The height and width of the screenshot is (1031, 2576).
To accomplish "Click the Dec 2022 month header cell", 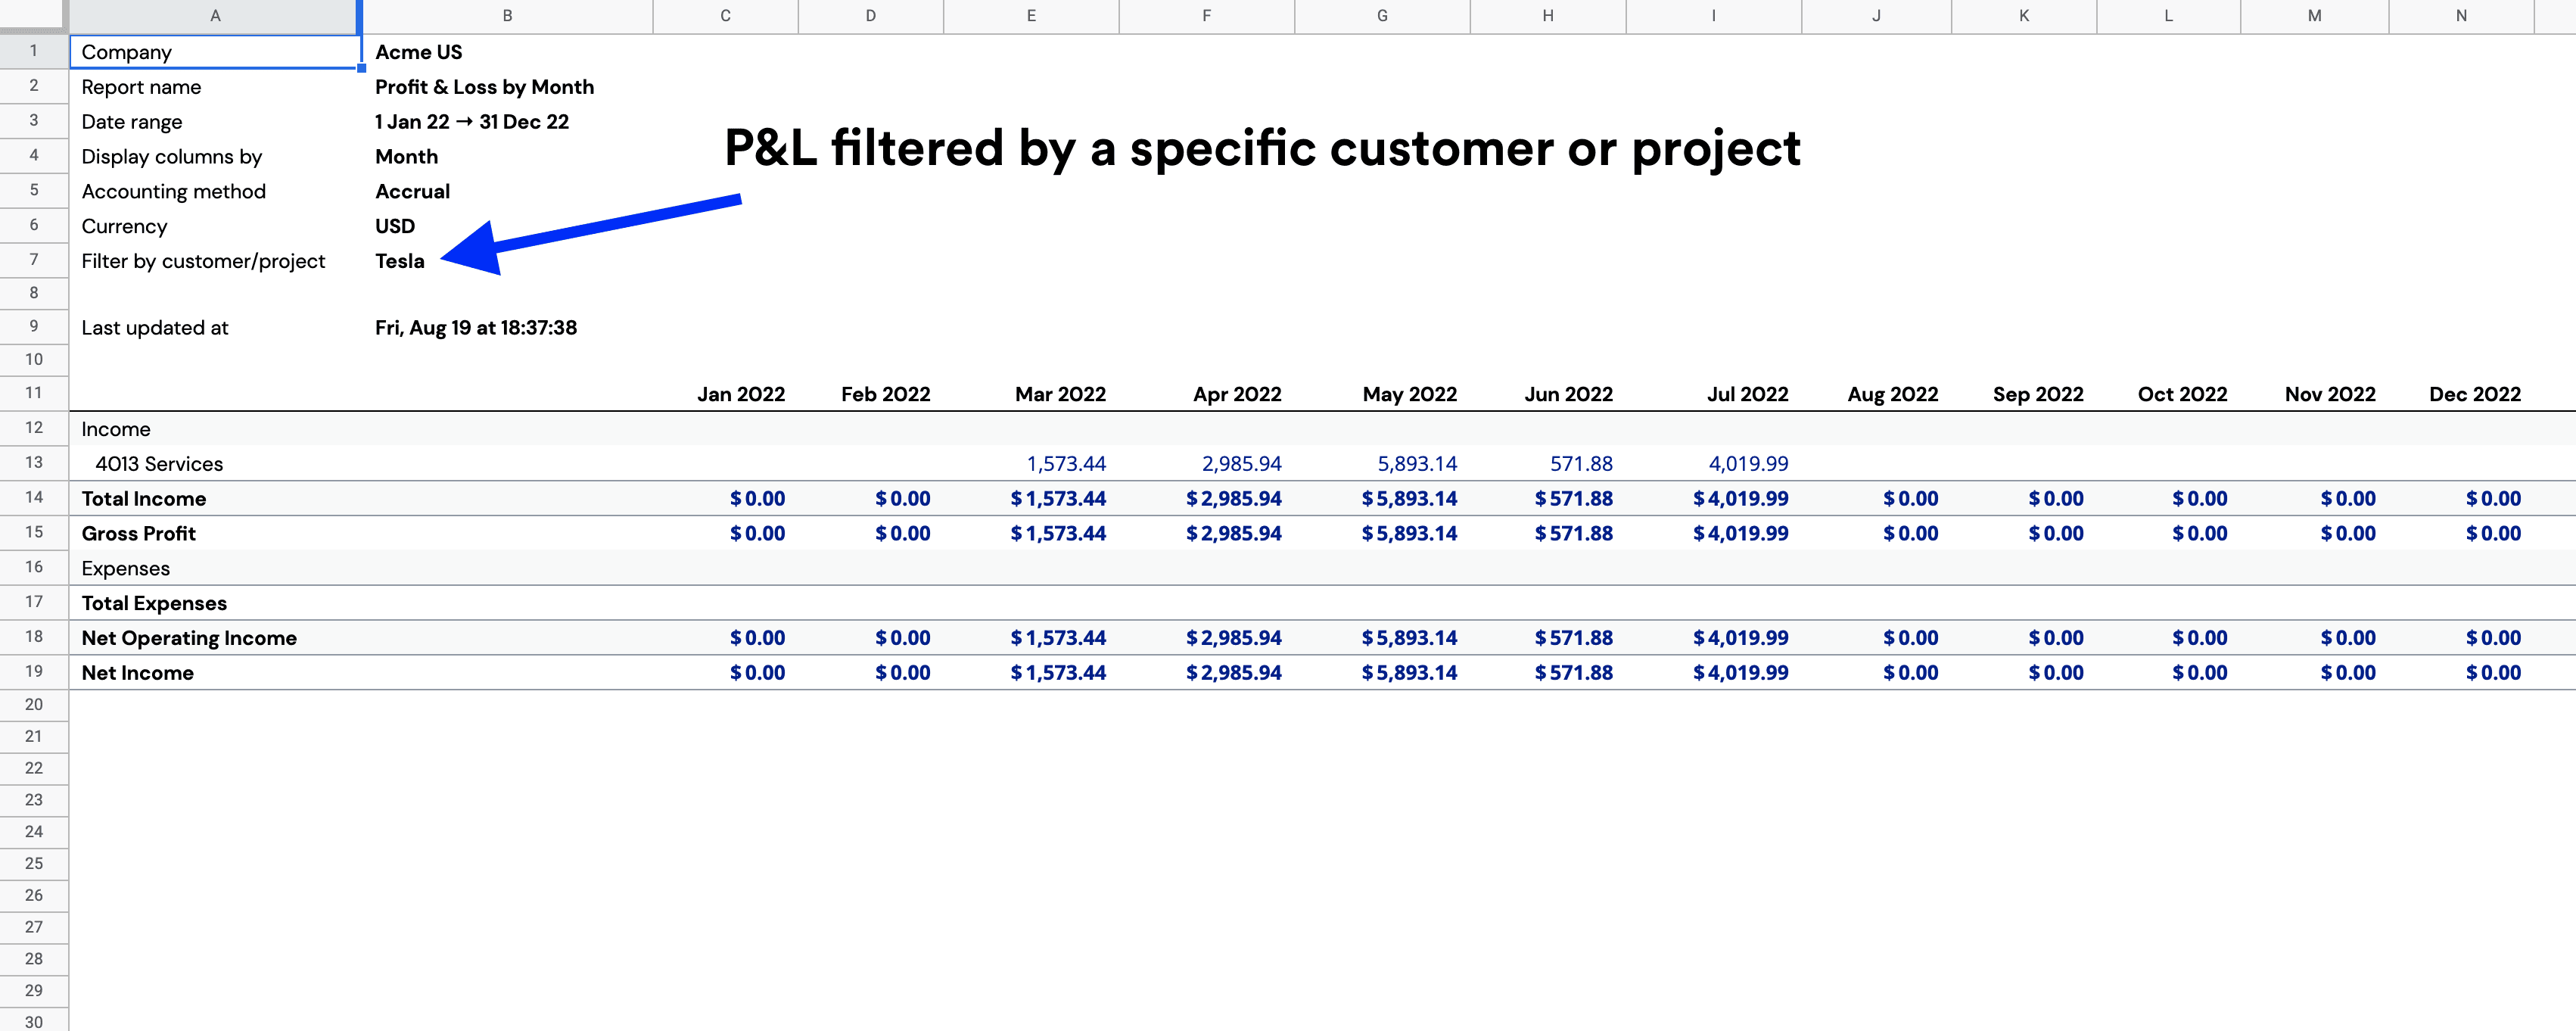I will tap(2475, 394).
